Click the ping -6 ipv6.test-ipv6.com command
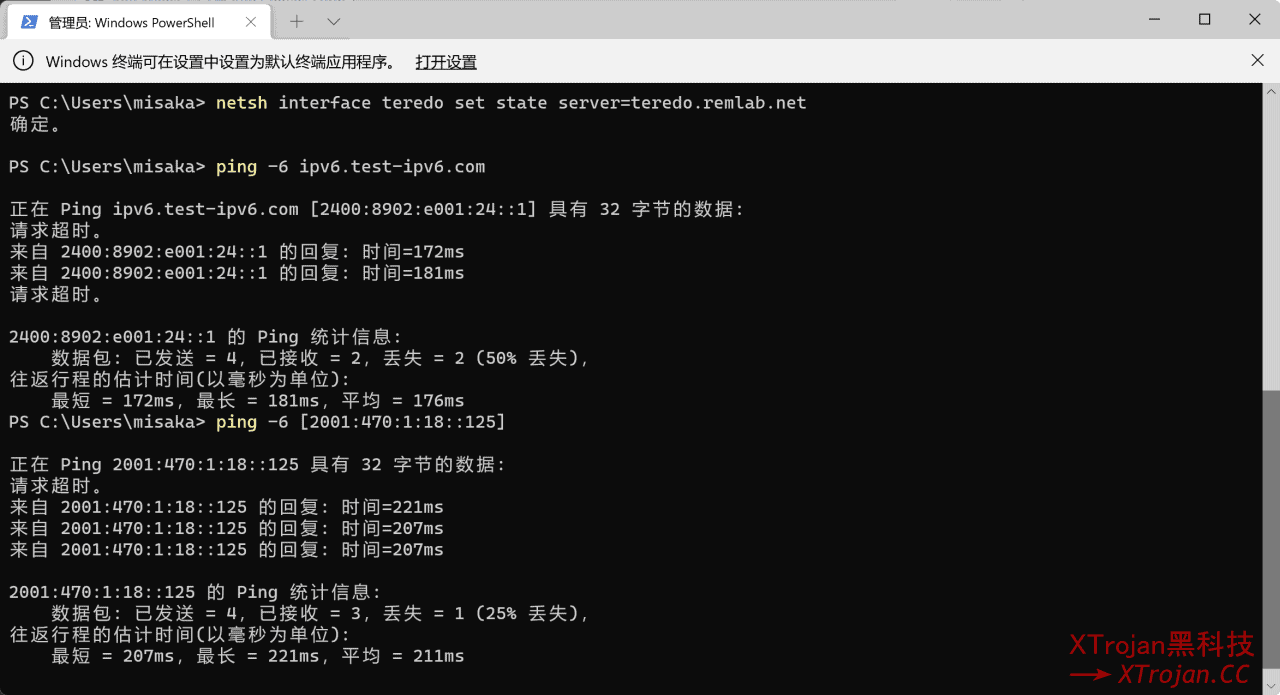 [350, 166]
